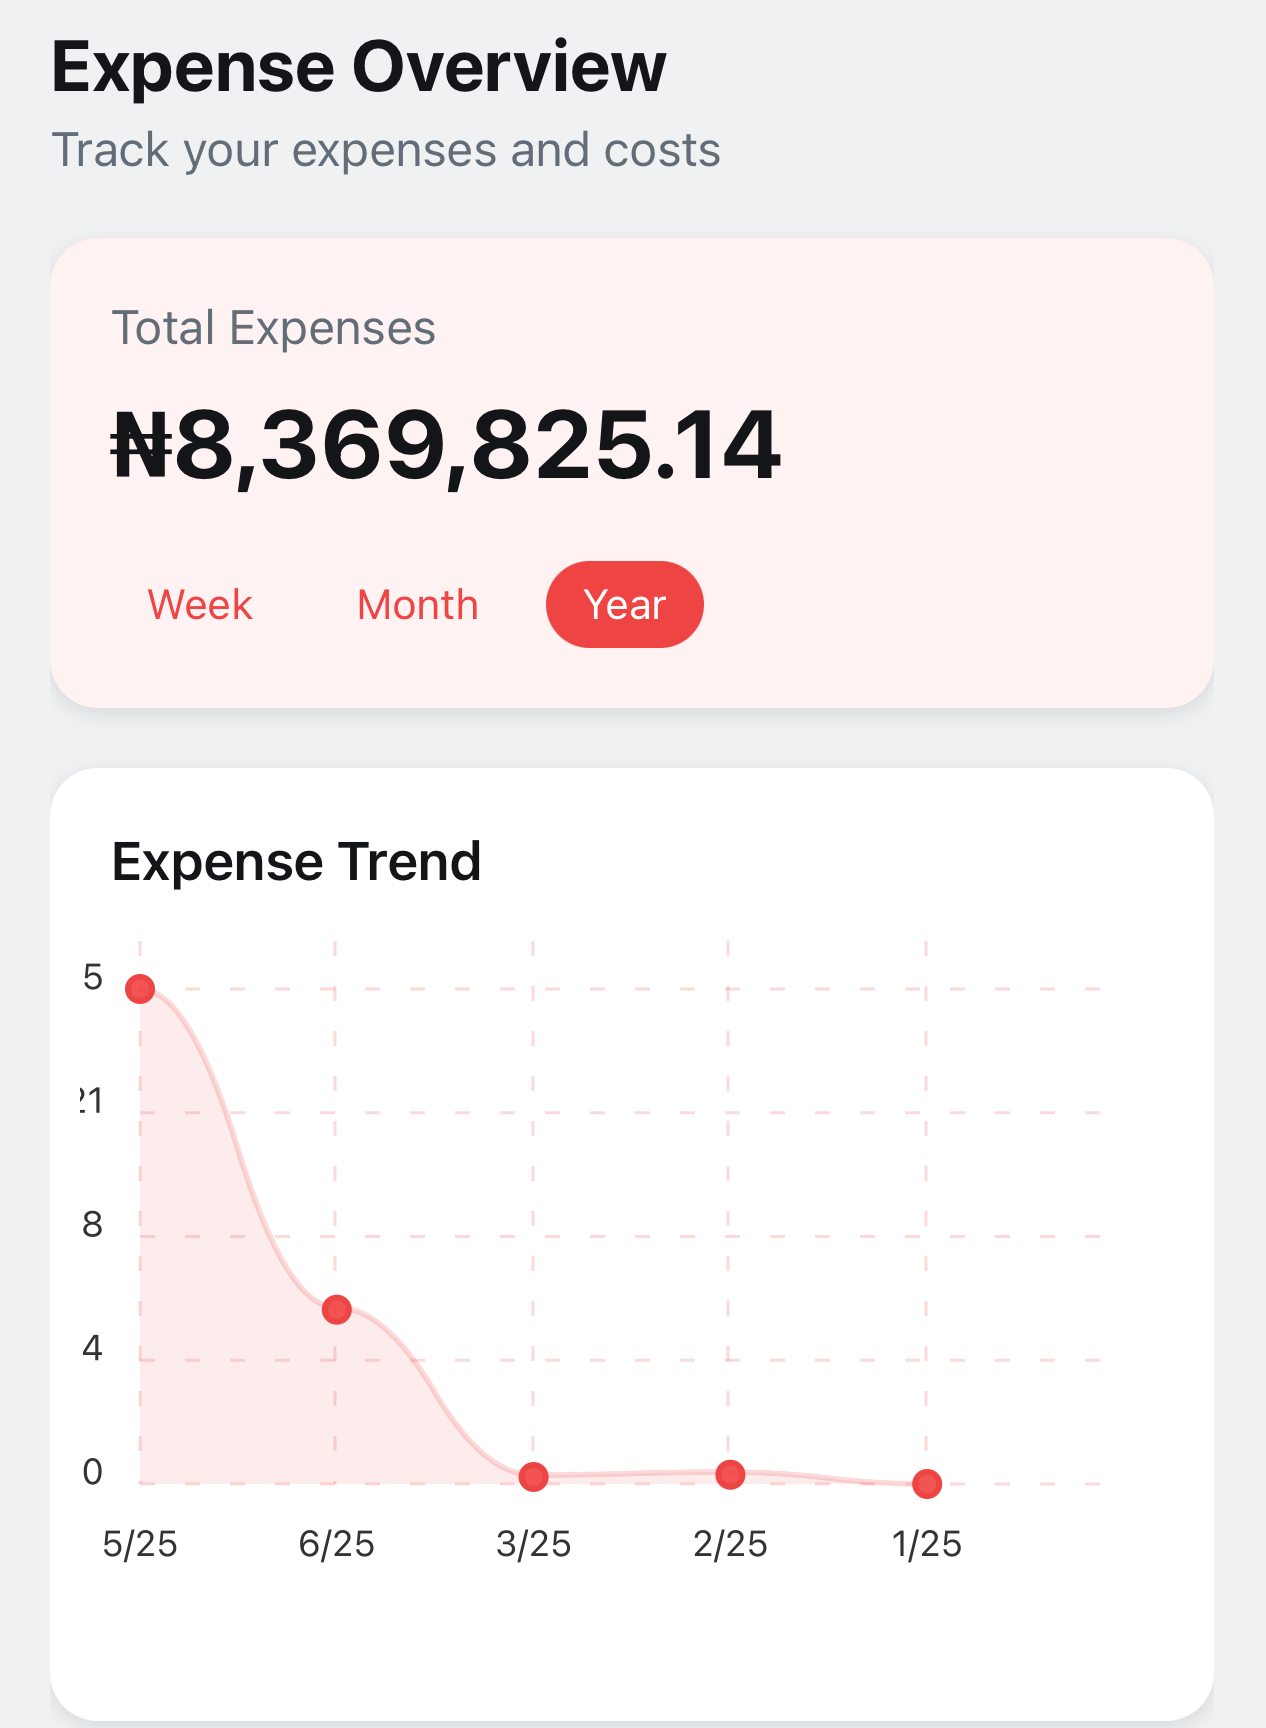Click the subtitle Track your expenses and costs
This screenshot has height=1728, width=1266.
(x=386, y=150)
